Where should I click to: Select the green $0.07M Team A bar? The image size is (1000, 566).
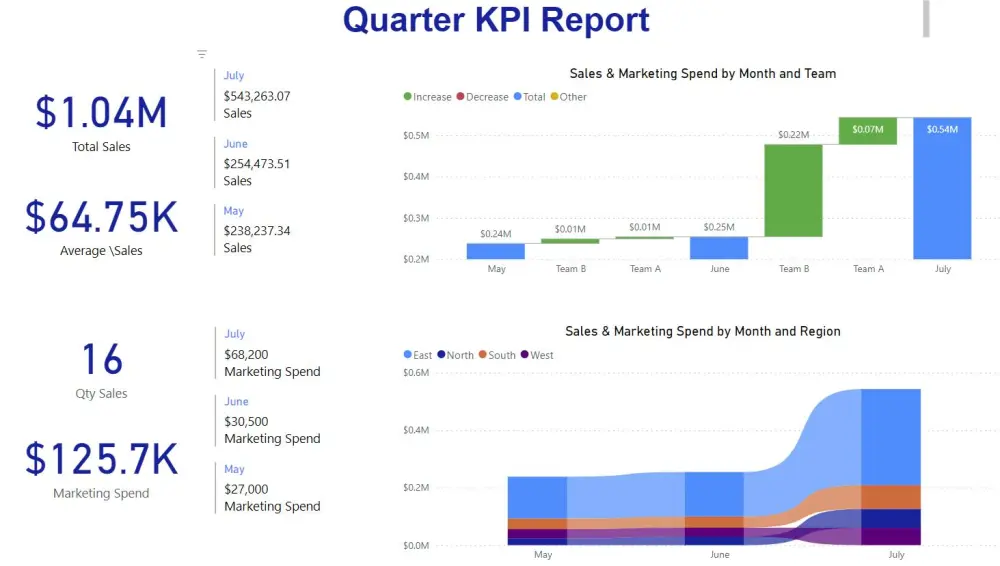click(868, 131)
